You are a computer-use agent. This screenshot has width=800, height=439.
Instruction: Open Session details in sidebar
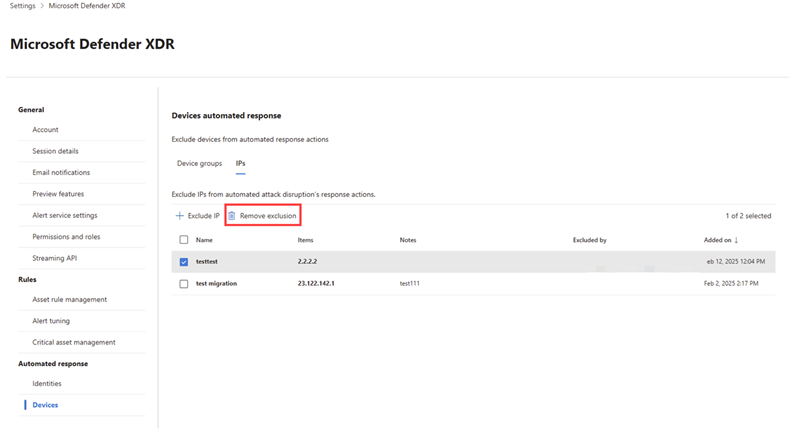tap(56, 151)
